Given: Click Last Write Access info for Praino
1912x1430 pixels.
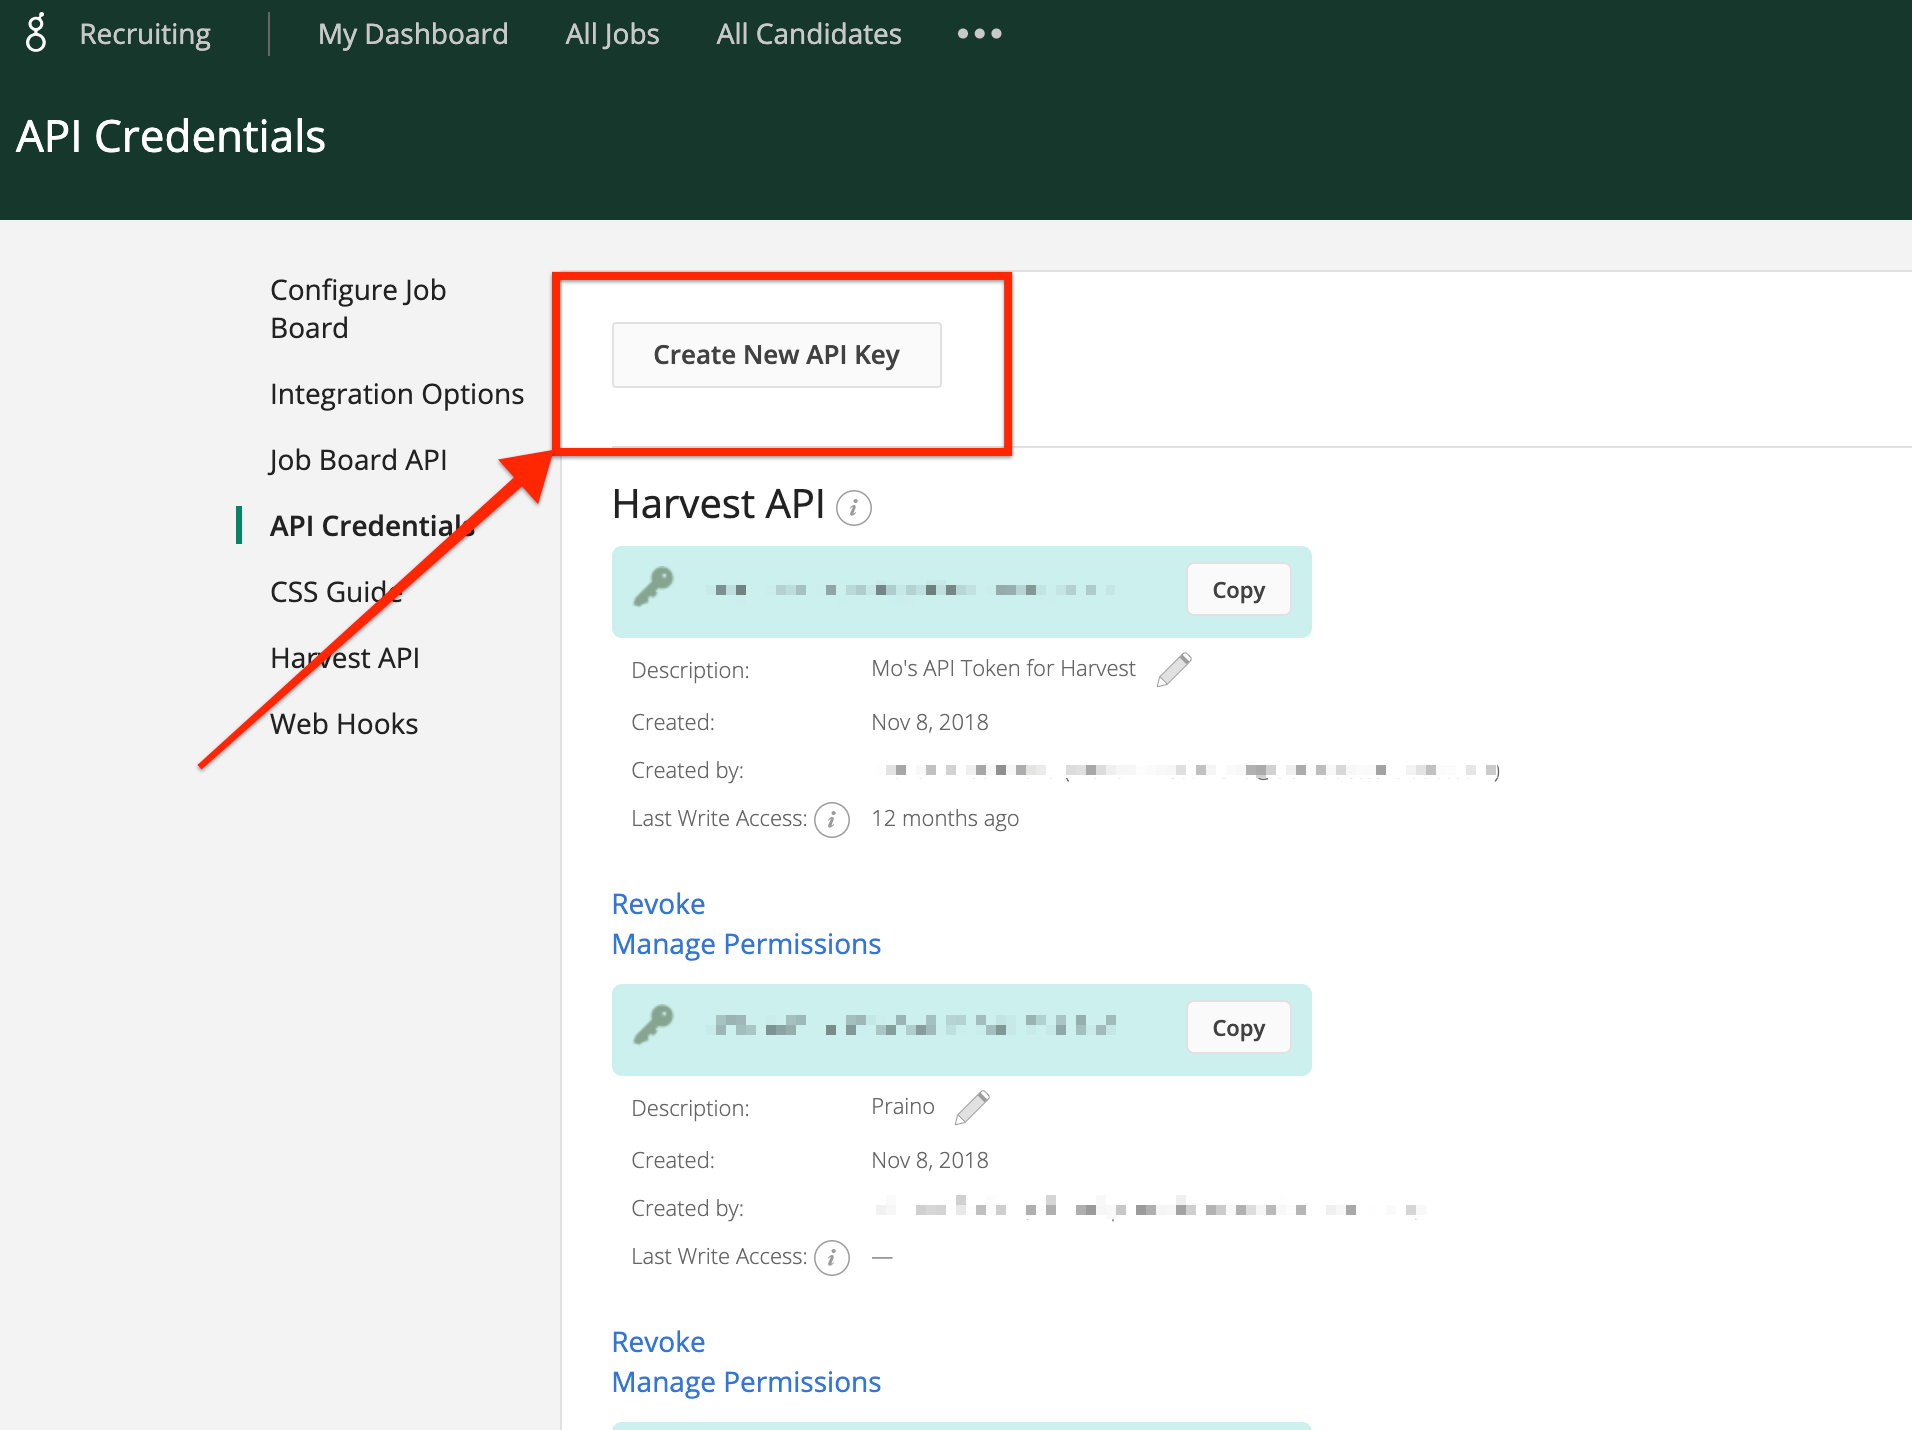Looking at the screenshot, I should 831,1258.
